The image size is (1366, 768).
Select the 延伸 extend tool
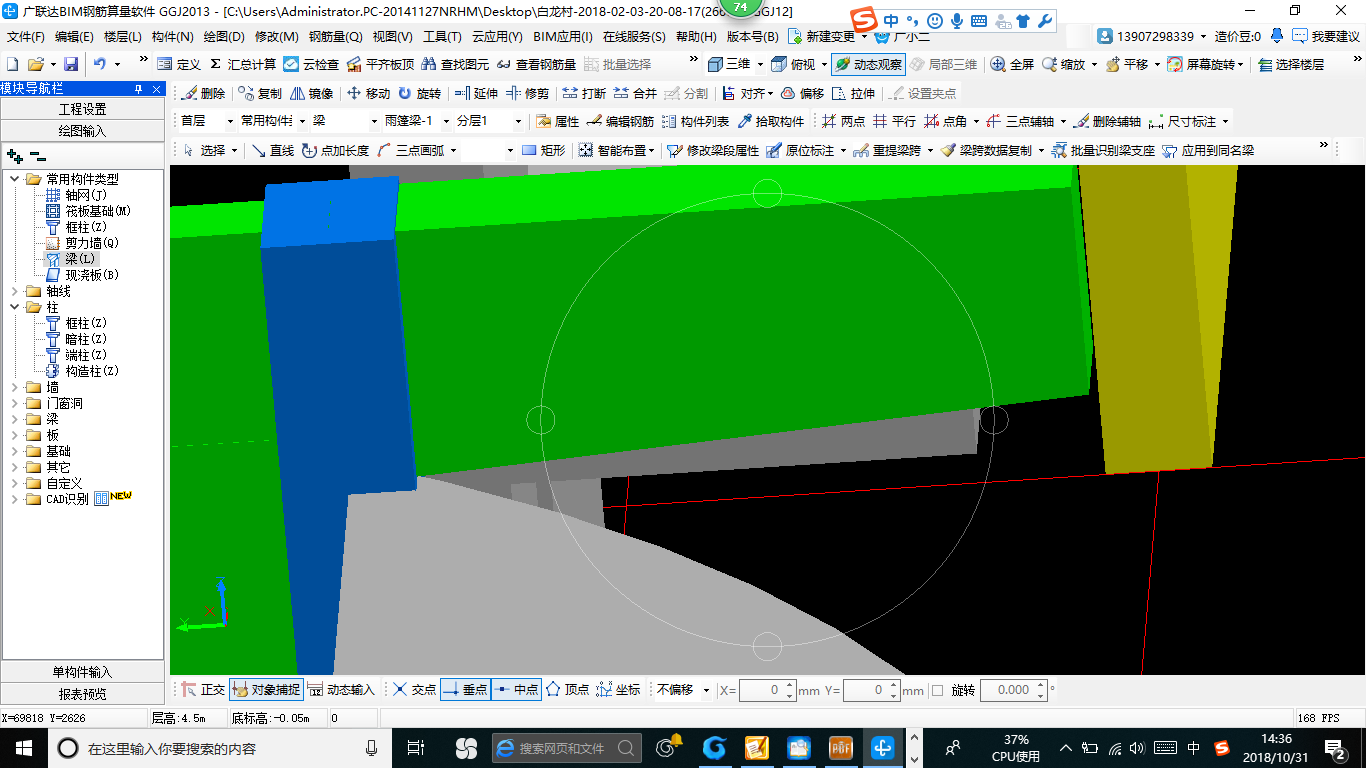pos(476,93)
